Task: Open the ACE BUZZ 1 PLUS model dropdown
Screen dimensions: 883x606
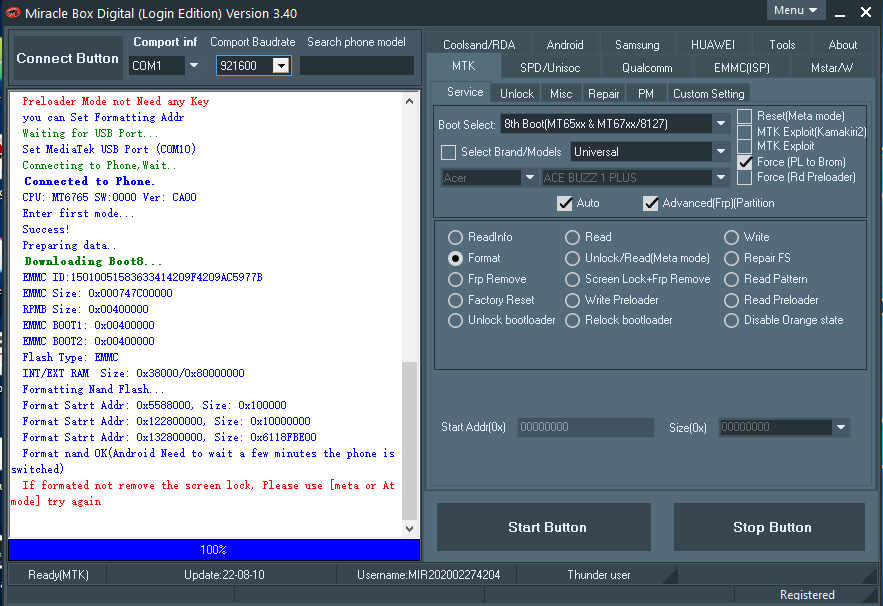Action: (x=721, y=177)
